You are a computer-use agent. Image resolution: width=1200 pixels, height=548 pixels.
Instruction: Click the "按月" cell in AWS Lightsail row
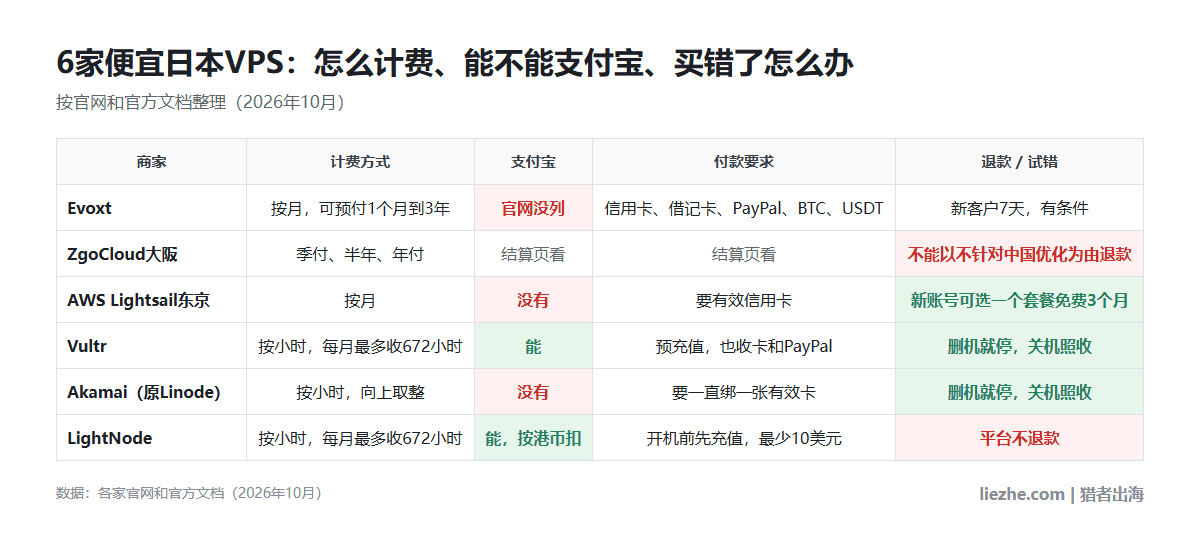coord(360,300)
